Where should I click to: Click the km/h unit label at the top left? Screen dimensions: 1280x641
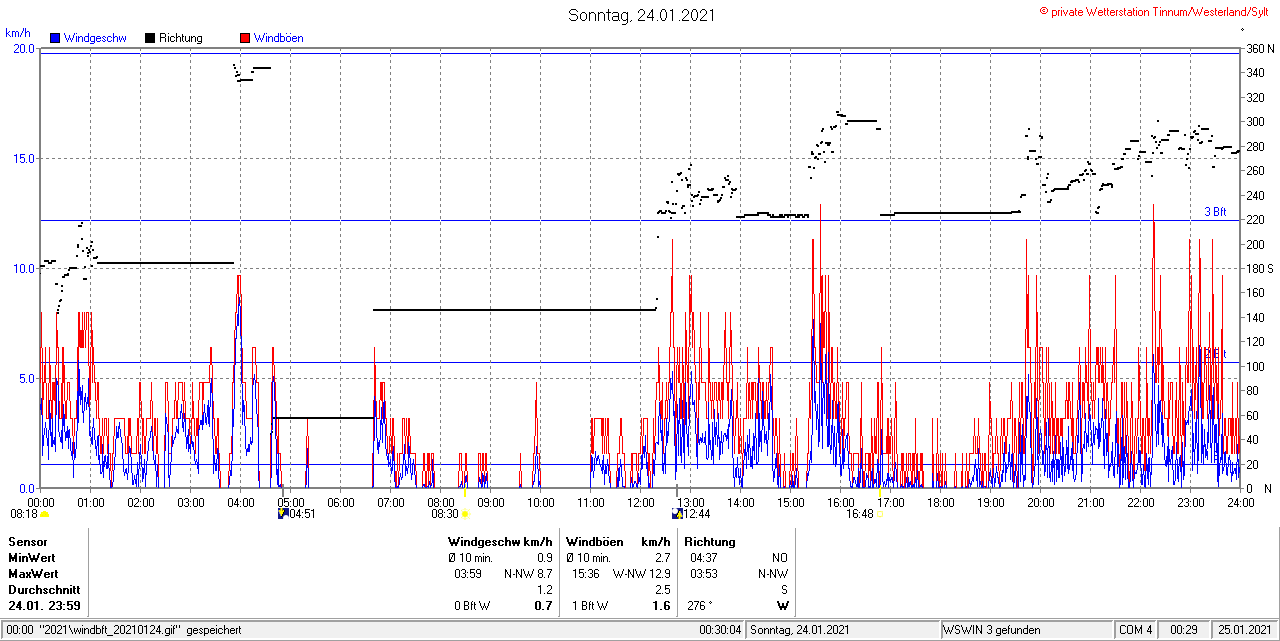coord(17,33)
